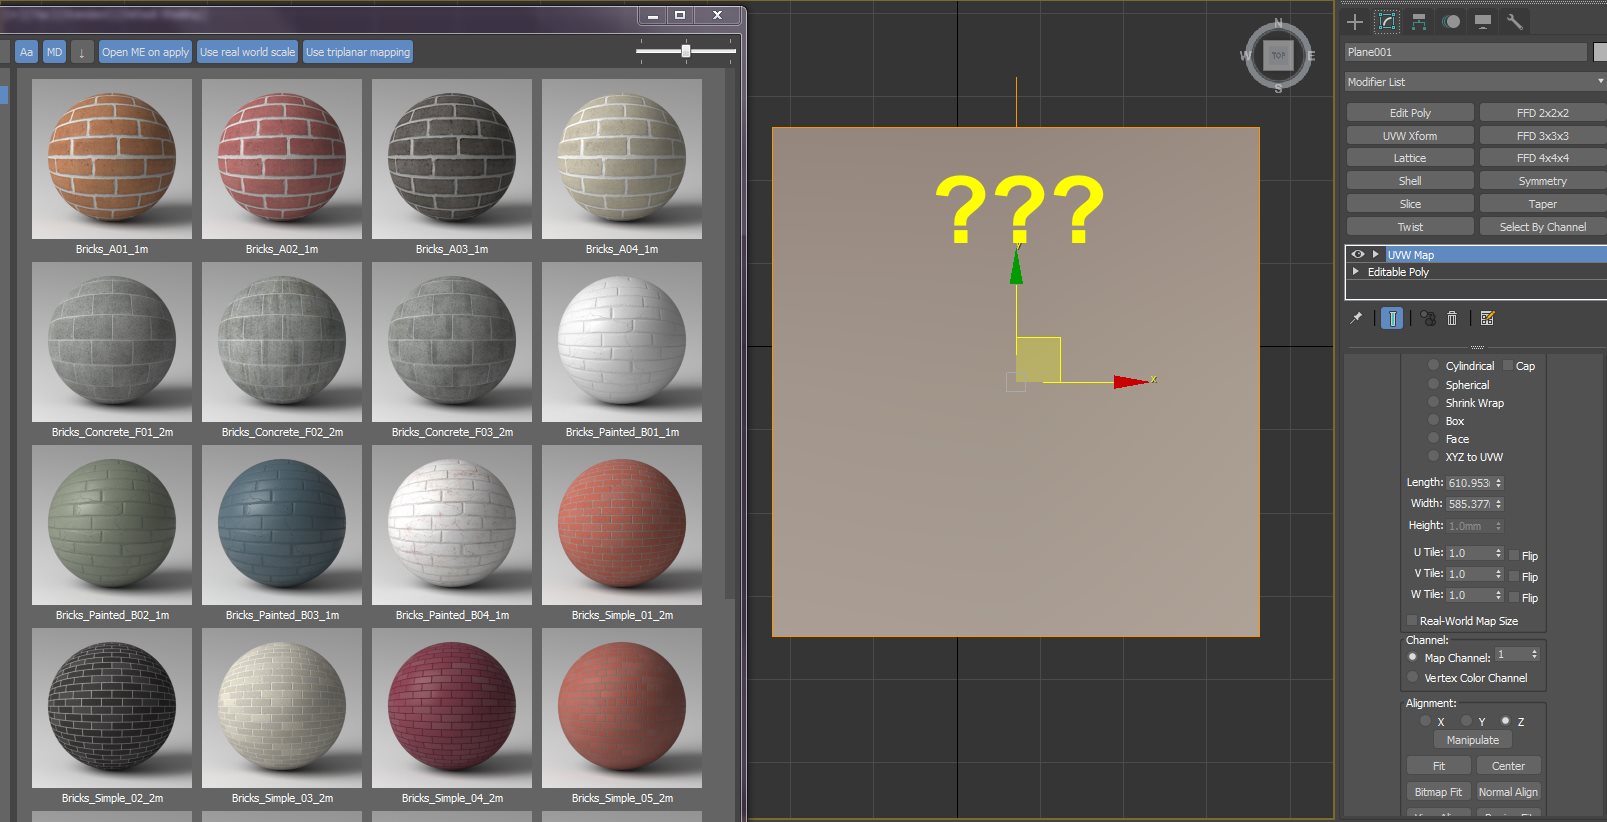Image resolution: width=1607 pixels, height=822 pixels.
Task: Toggle Use triplanar mapping option
Action: point(358,52)
